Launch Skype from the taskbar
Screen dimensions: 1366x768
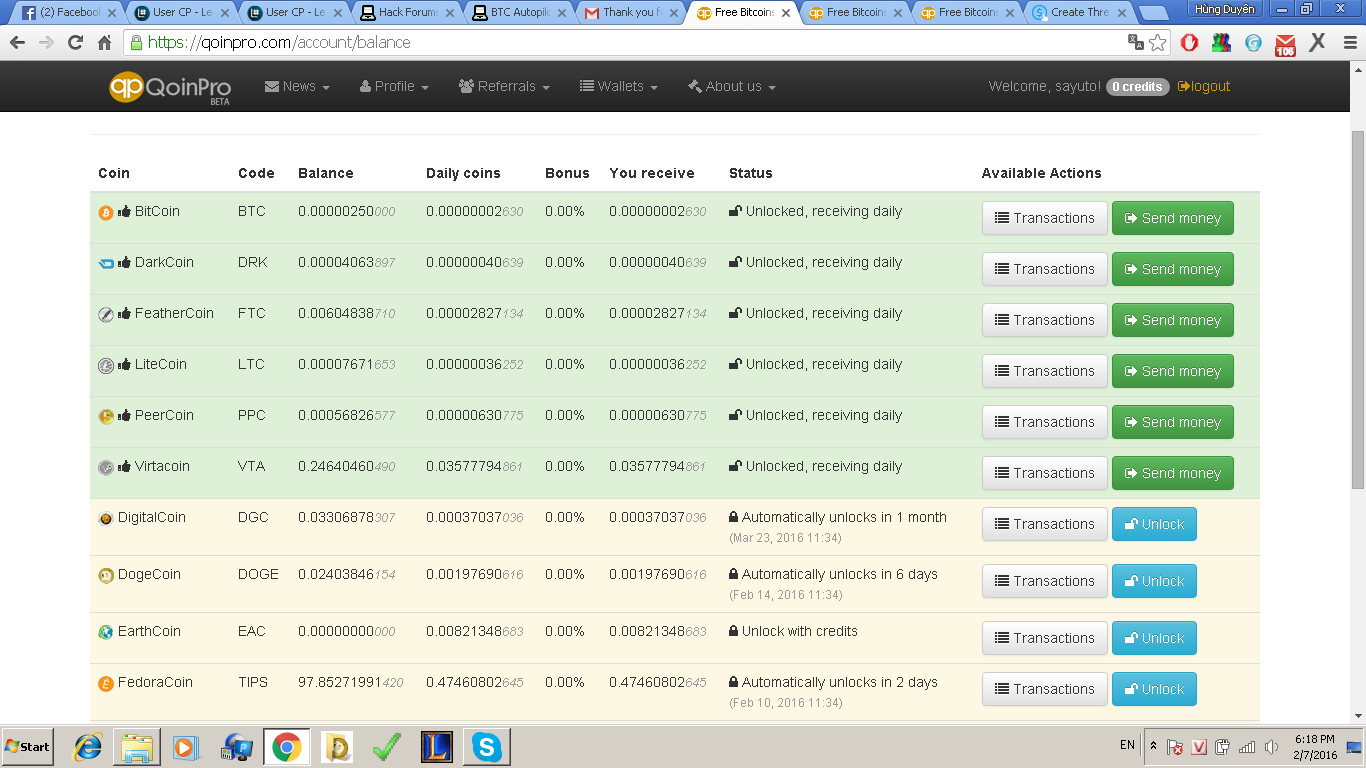click(x=487, y=747)
